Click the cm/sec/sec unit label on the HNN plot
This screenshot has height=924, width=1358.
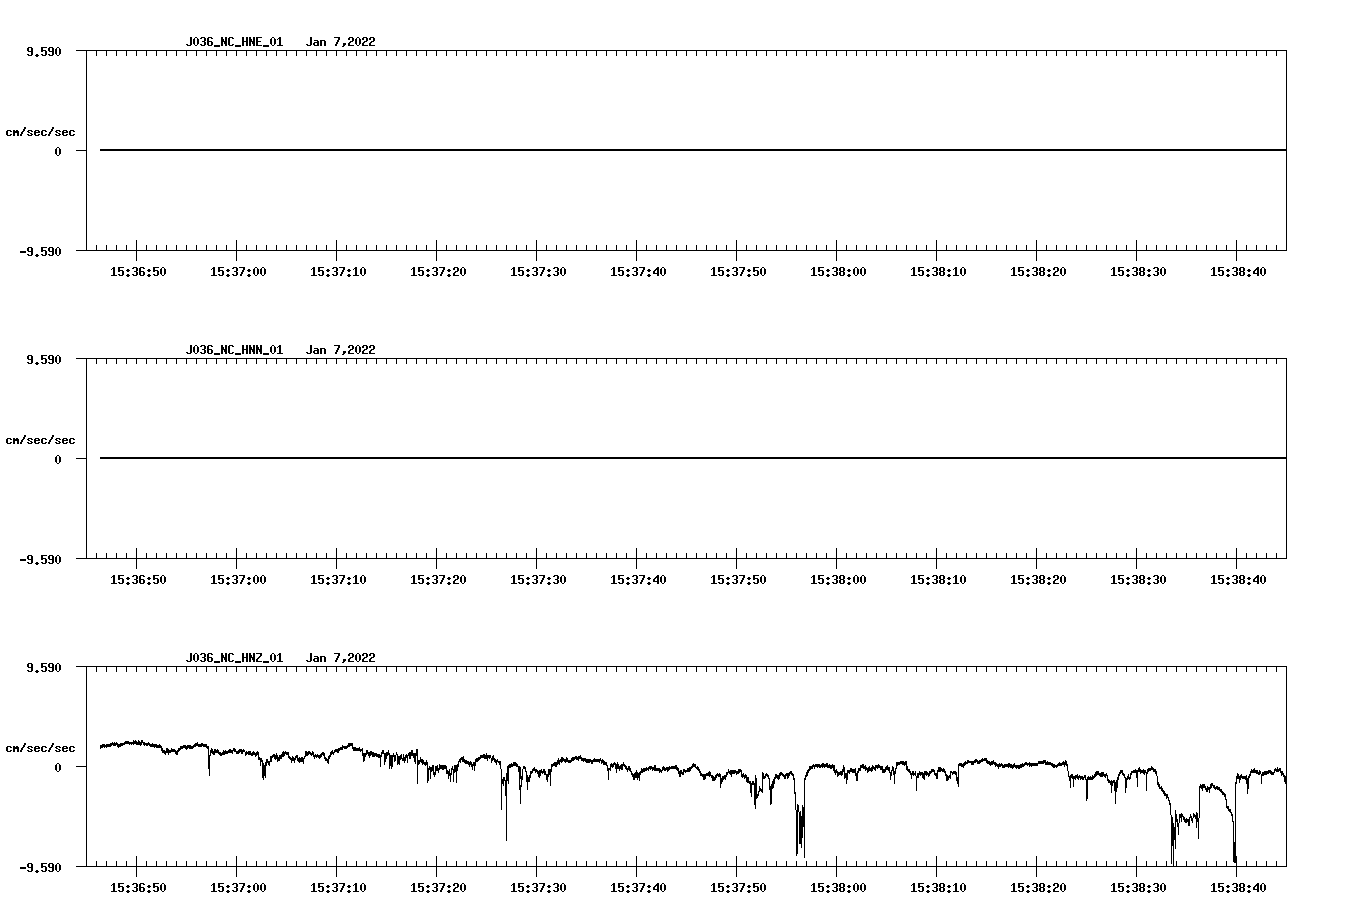[x=40, y=440]
